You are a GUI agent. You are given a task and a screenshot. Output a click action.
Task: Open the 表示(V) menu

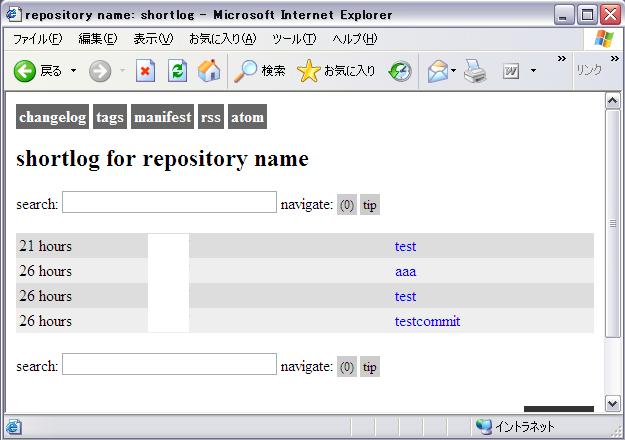[x=153, y=39]
